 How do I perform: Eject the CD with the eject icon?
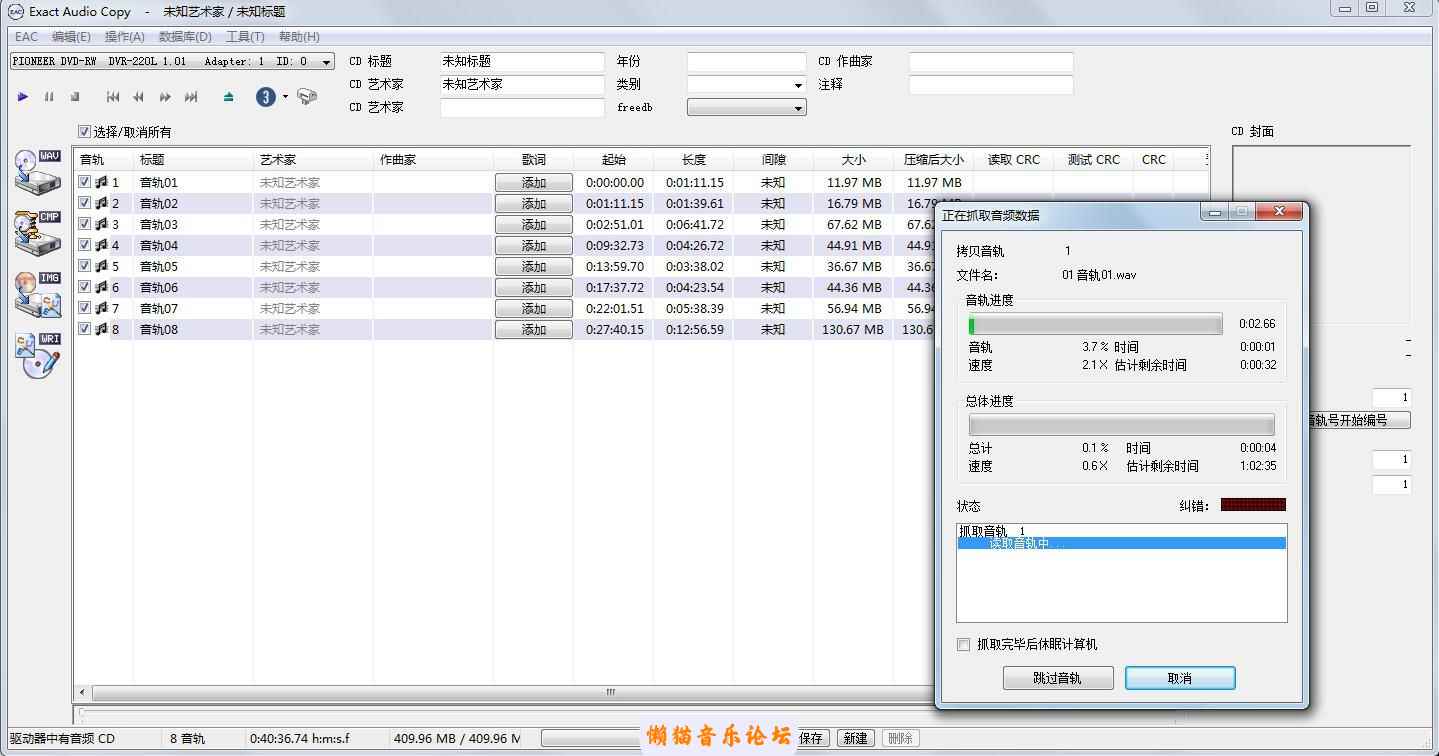pos(229,97)
